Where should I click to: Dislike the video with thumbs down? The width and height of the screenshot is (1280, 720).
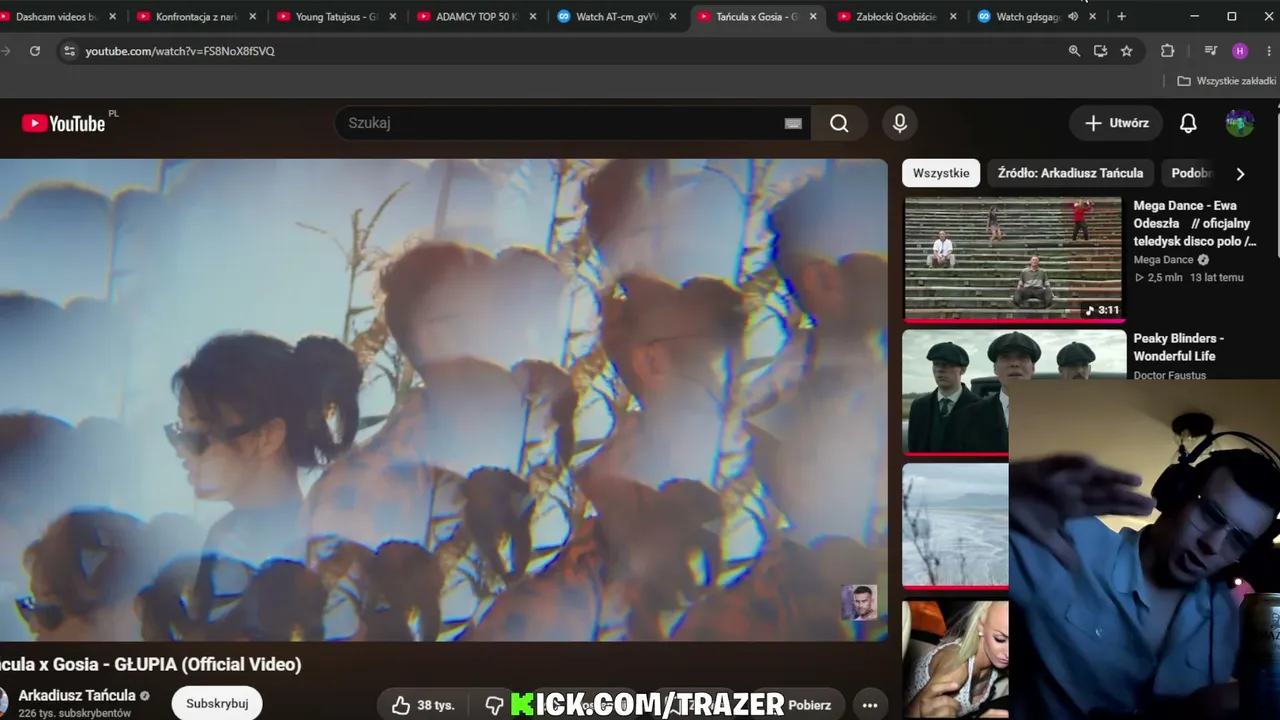pyautogui.click(x=494, y=705)
